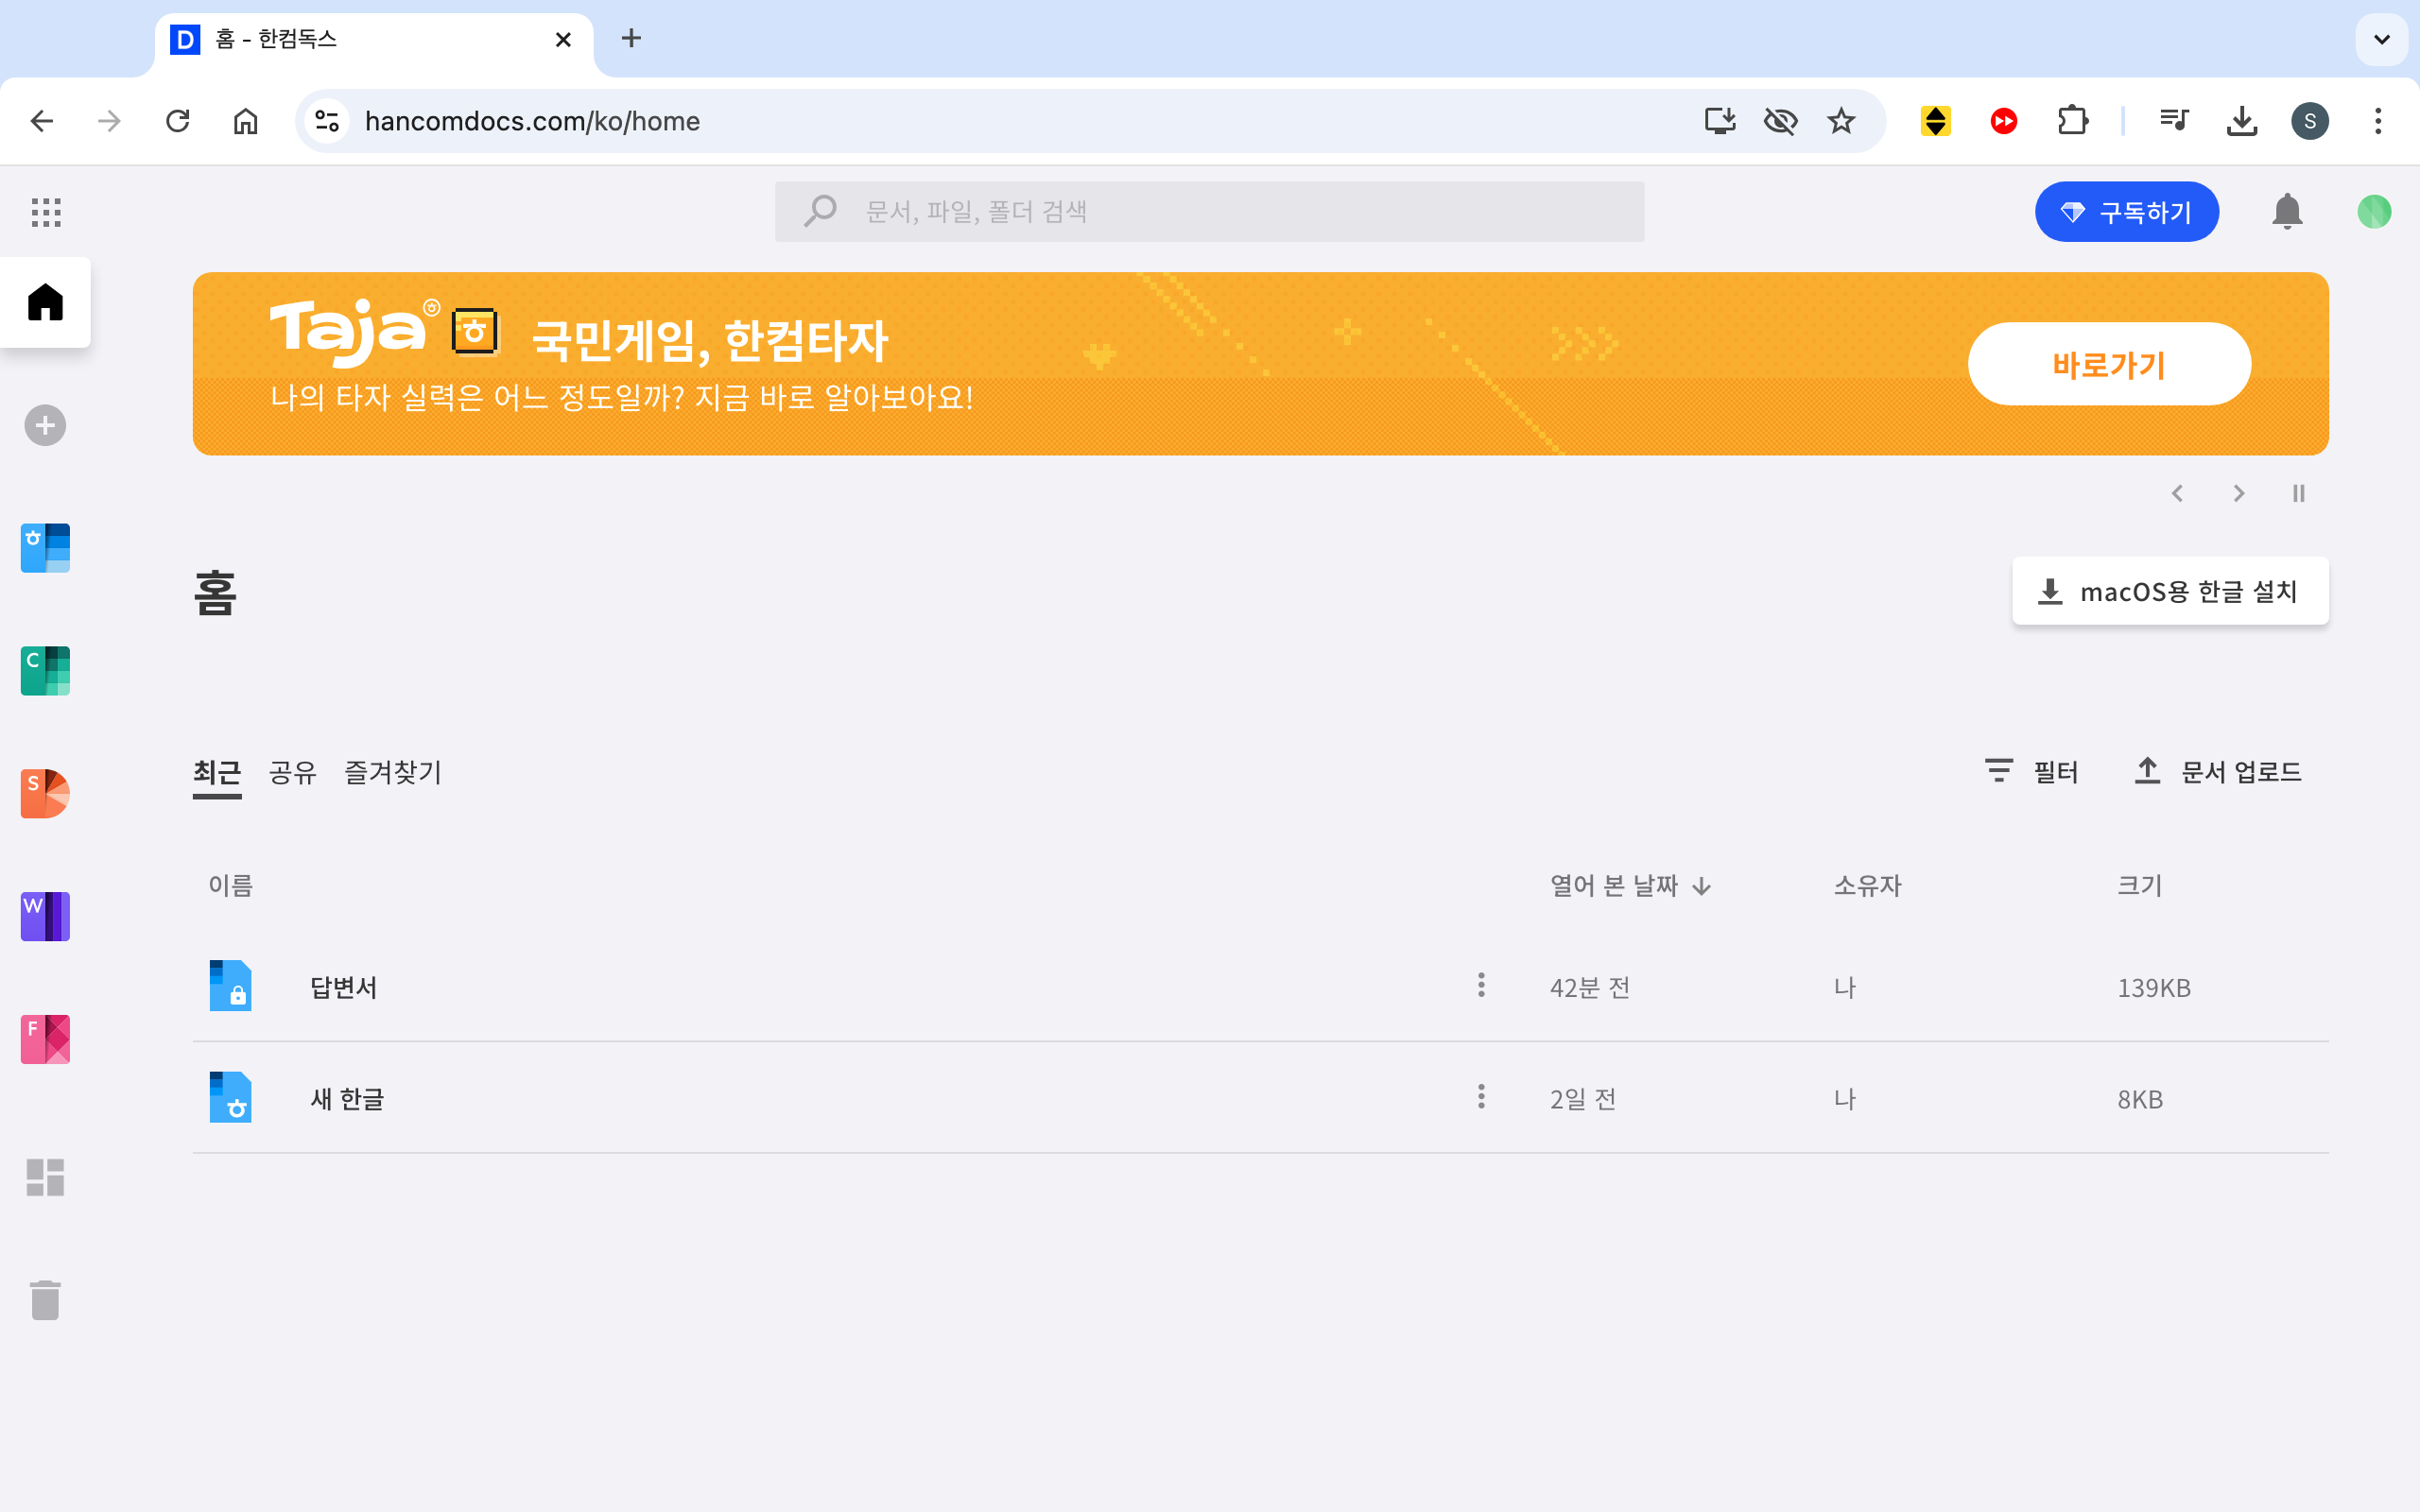The image size is (2420, 1512).
Task: Open notifications bell icon
Action: tap(2287, 212)
